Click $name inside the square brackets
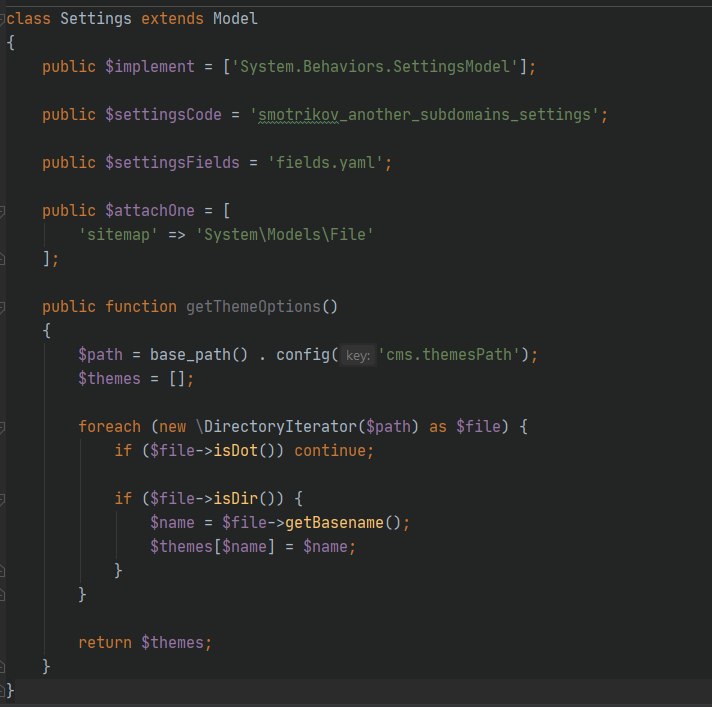This screenshot has height=707, width=712. pyautogui.click(x=244, y=547)
